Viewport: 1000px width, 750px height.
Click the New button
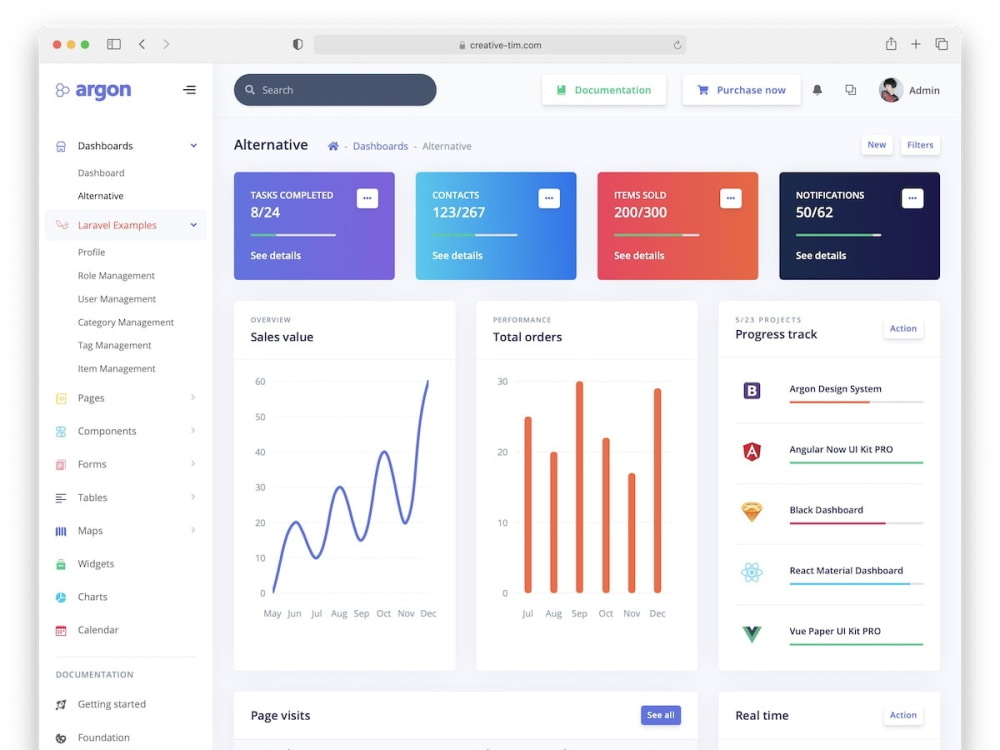coord(876,145)
